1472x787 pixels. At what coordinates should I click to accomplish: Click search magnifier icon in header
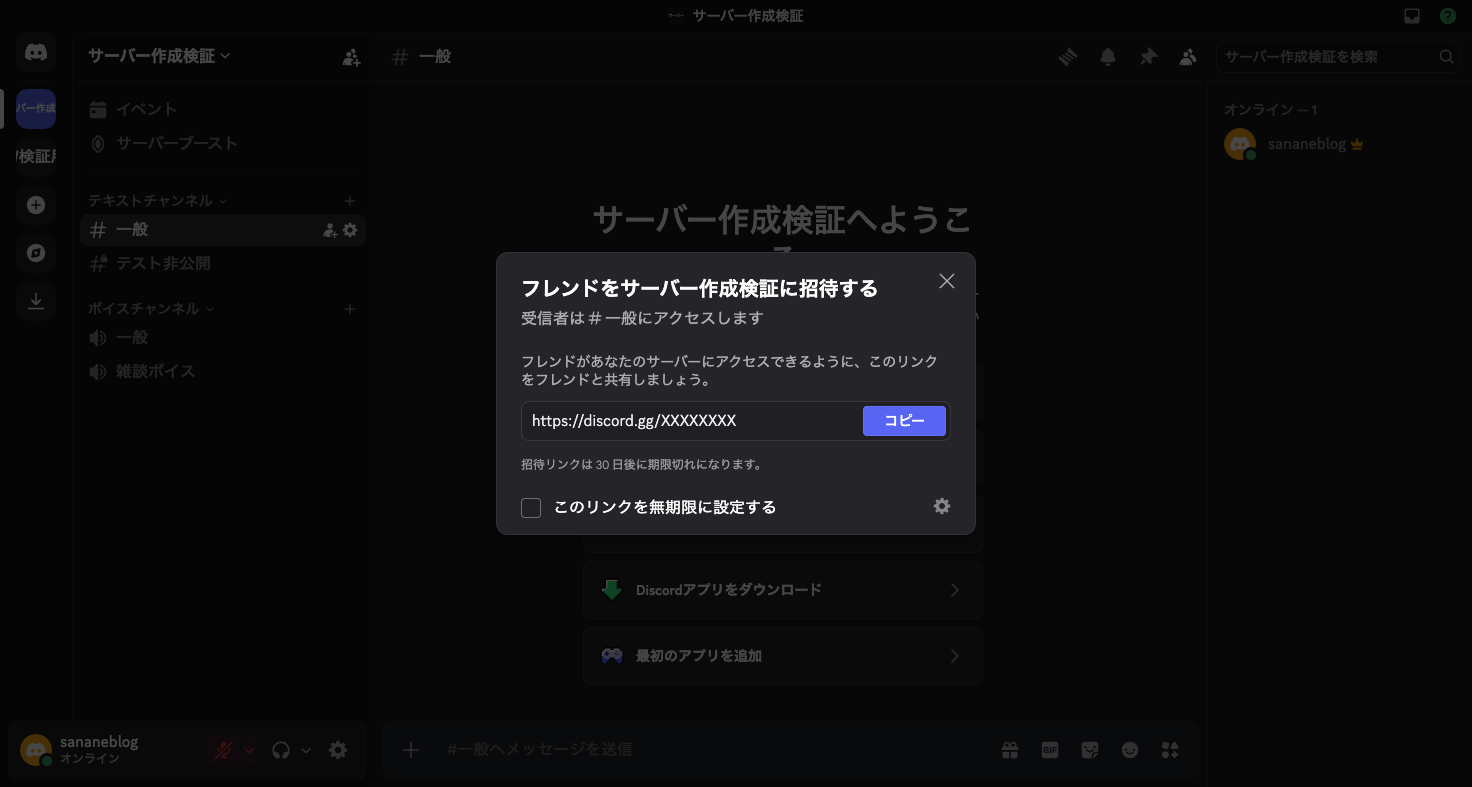tap(1446, 57)
